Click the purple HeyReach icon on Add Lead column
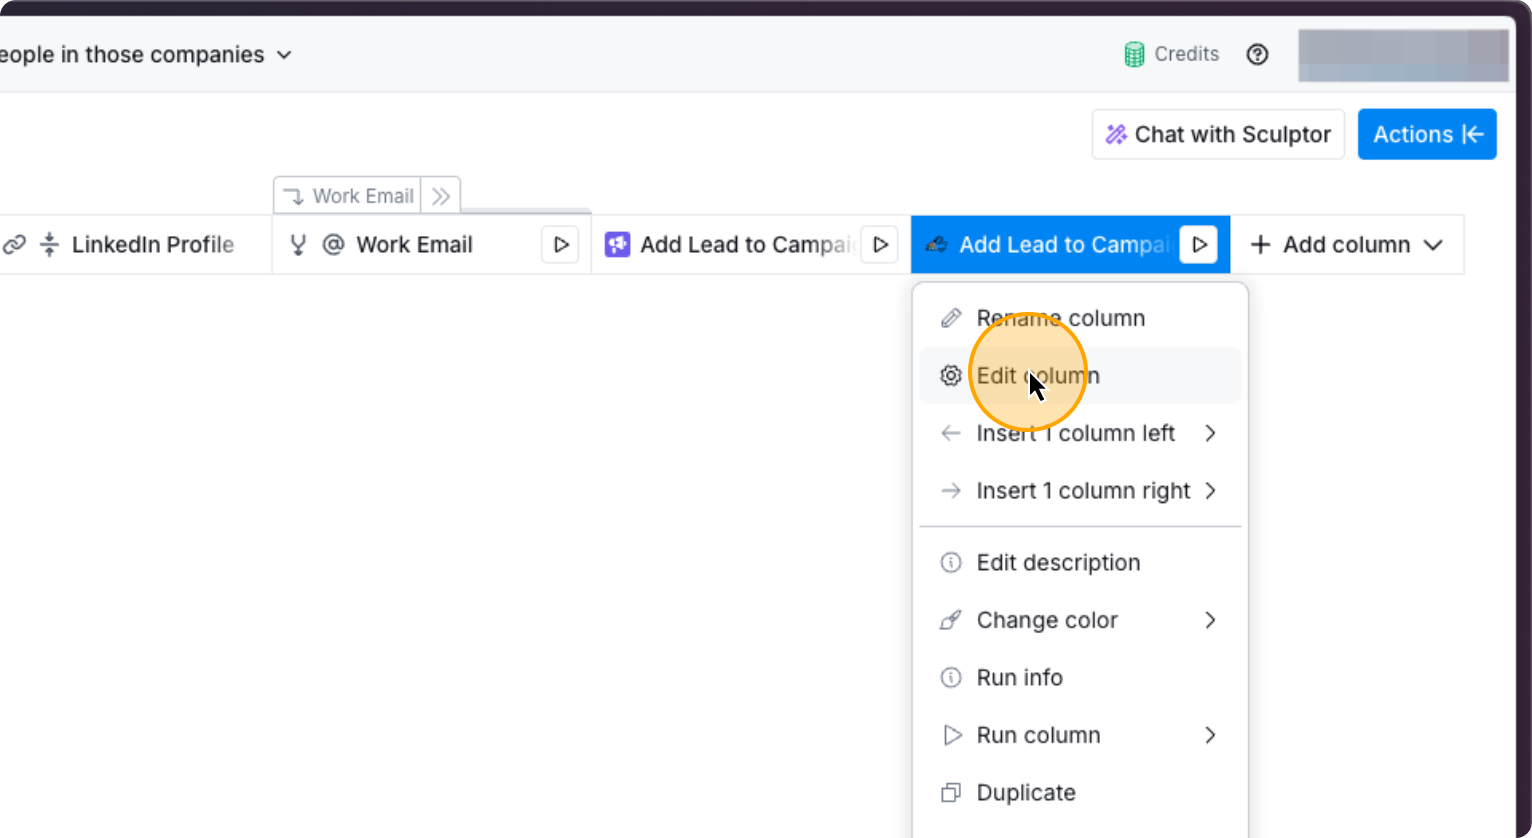 tap(618, 243)
